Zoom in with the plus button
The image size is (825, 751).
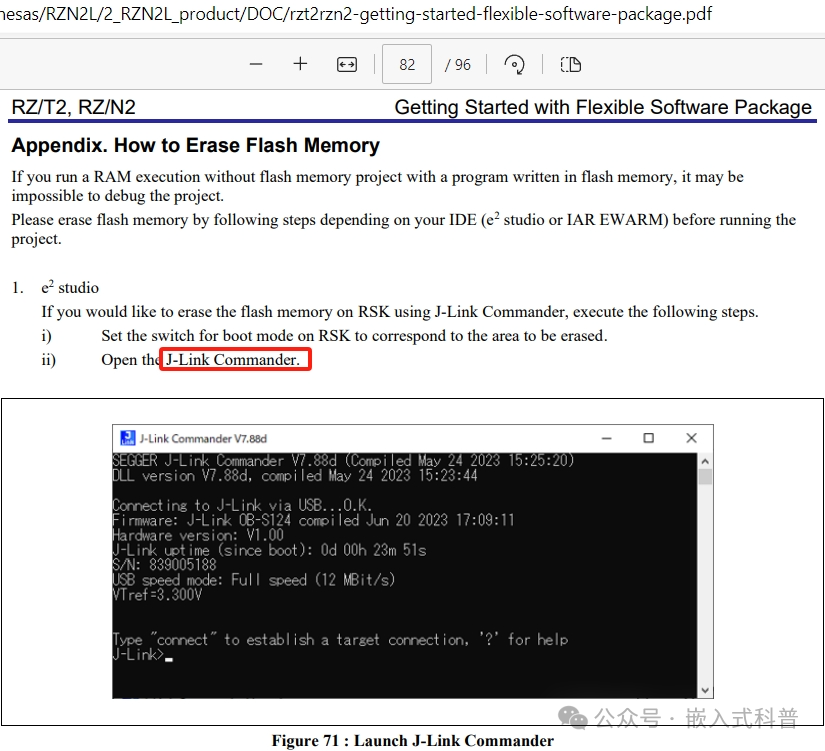[x=300, y=64]
